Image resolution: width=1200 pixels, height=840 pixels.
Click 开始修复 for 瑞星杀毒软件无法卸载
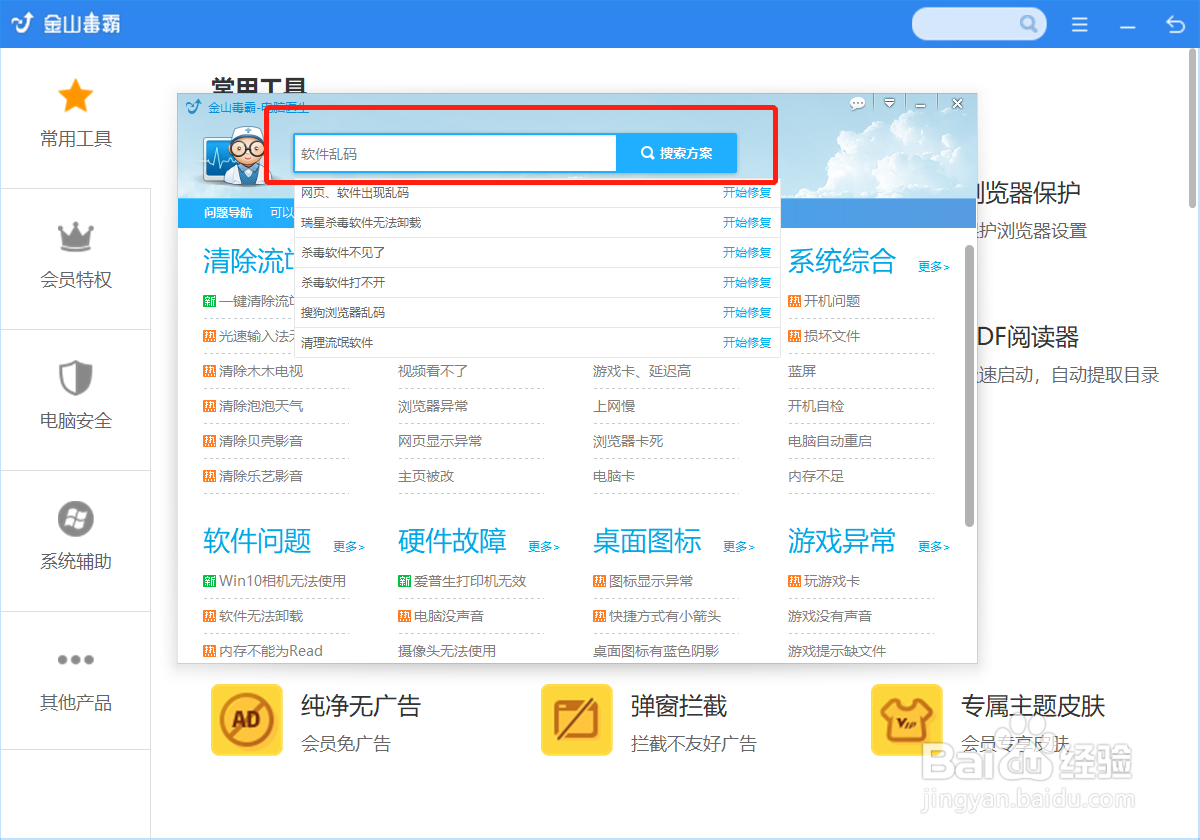[x=747, y=223]
